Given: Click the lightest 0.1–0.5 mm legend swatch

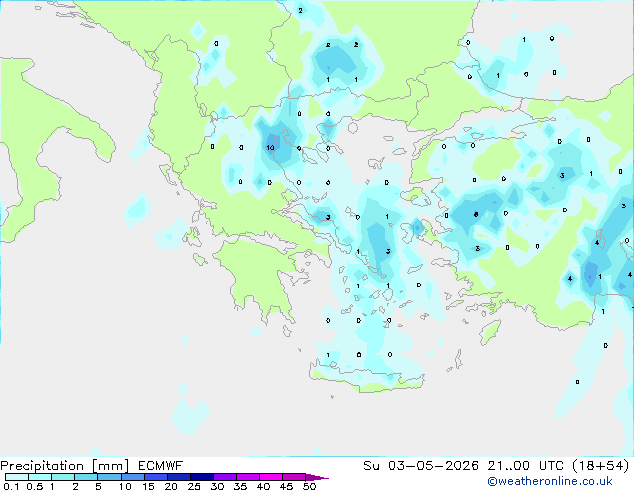Looking at the screenshot, I should 17,477.
